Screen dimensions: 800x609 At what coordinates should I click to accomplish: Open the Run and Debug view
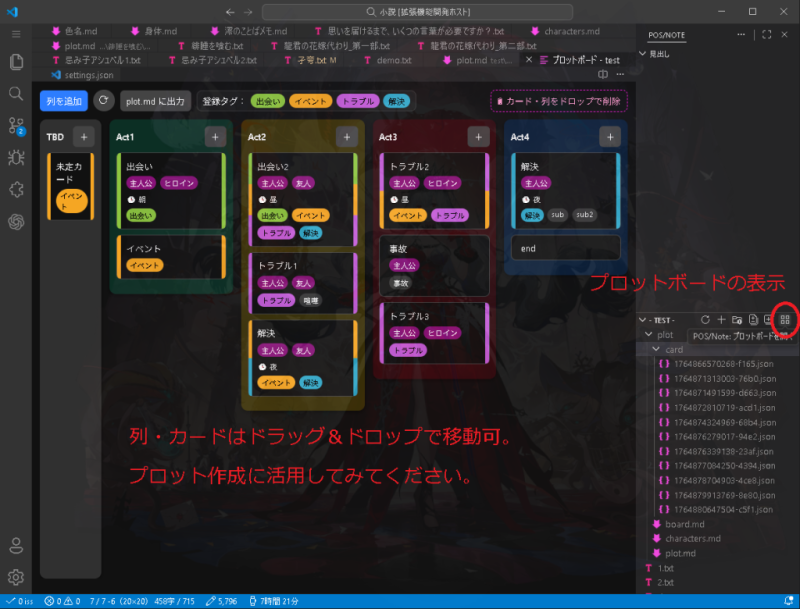coord(14,156)
